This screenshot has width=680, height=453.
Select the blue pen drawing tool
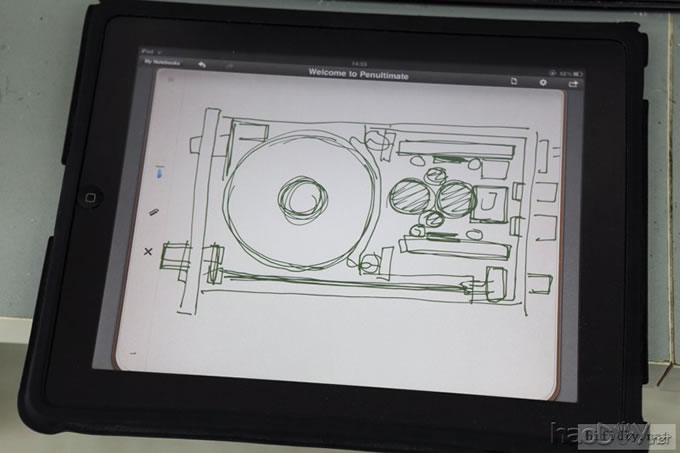(159, 175)
